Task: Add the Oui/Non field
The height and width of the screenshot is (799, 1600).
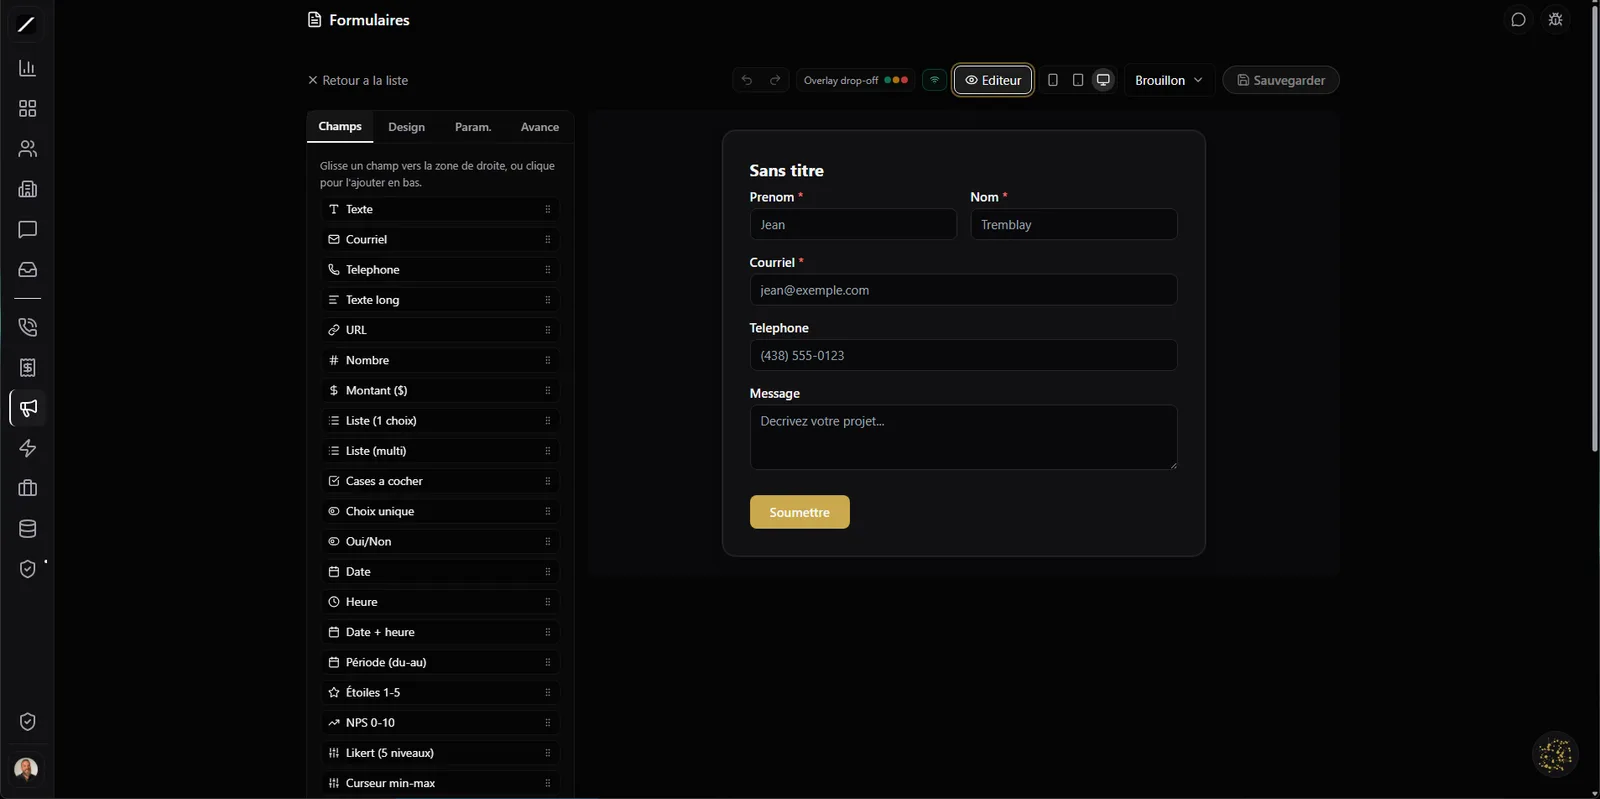Action: pyautogui.click(x=440, y=541)
